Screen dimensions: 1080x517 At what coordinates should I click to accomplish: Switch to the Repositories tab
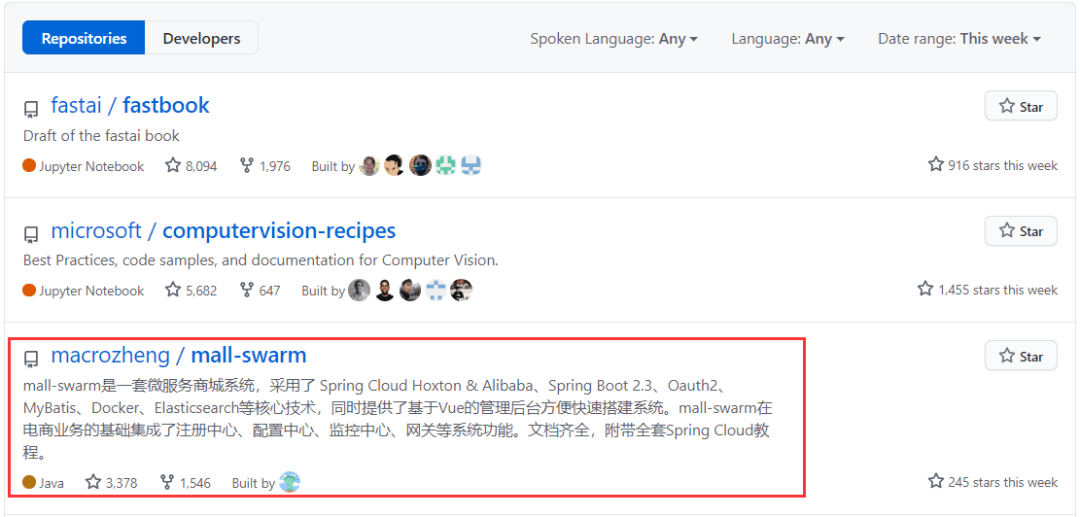(84, 38)
